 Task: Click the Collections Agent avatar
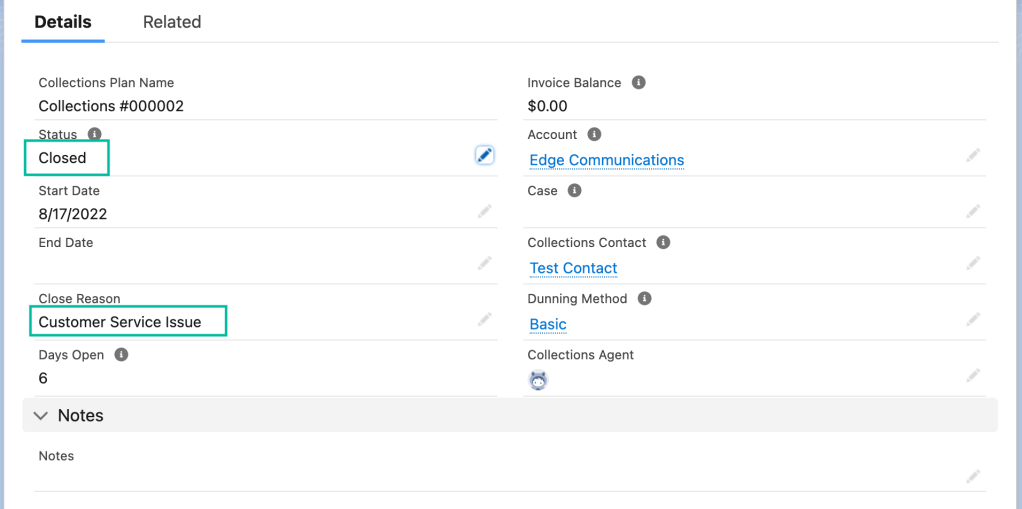click(x=538, y=380)
